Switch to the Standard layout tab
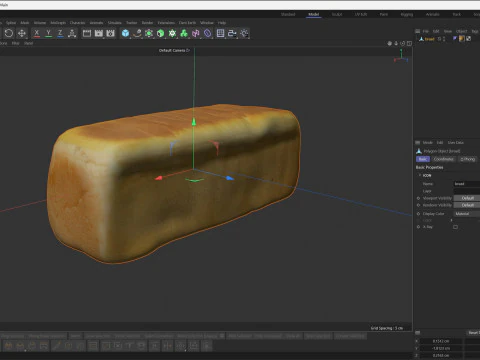The image size is (480, 360). click(288, 14)
